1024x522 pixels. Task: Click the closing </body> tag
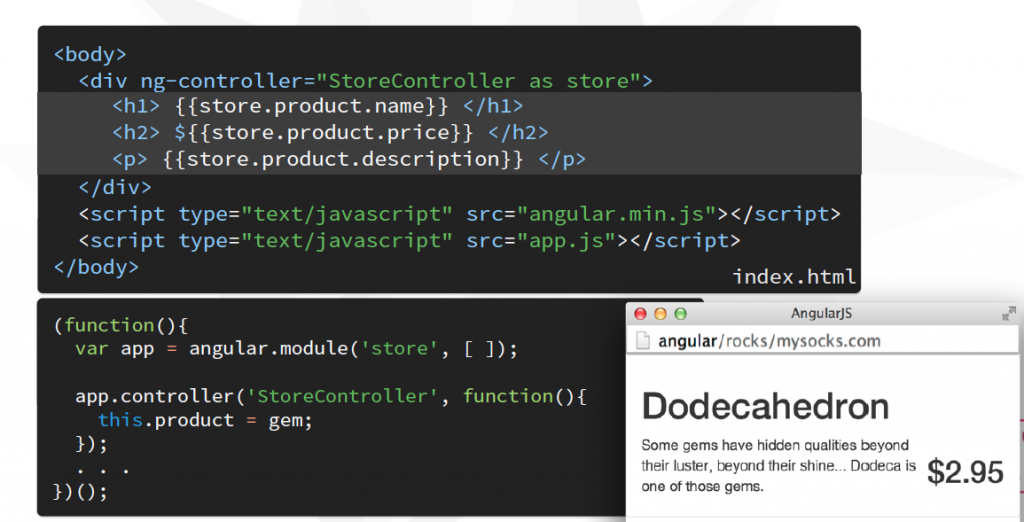click(96, 267)
